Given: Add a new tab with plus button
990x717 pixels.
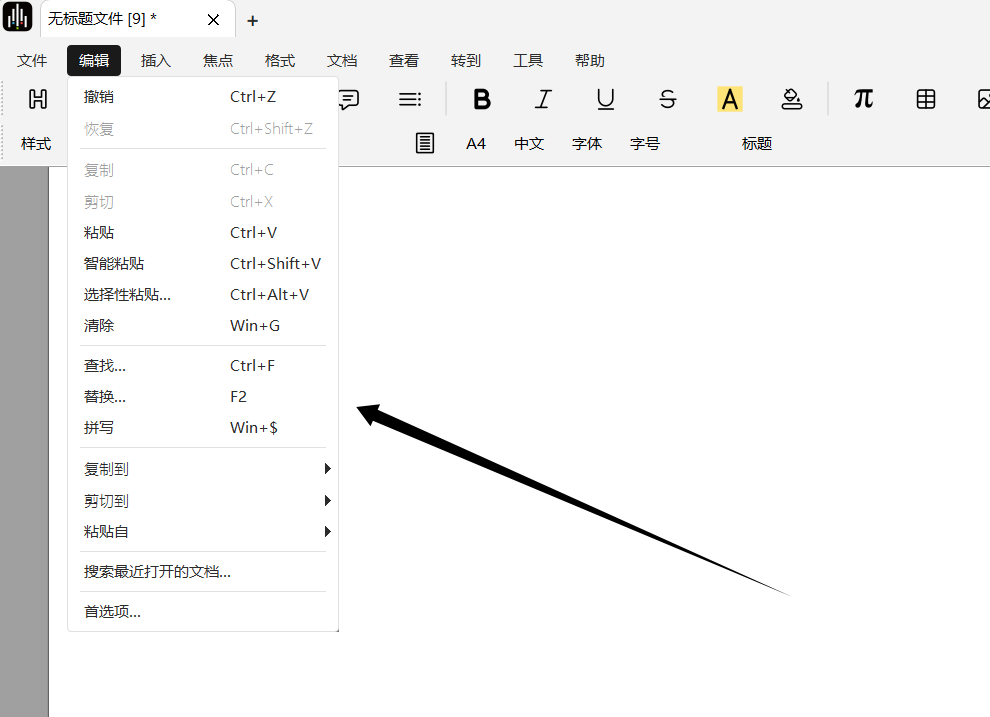Looking at the screenshot, I should pyautogui.click(x=252, y=20).
